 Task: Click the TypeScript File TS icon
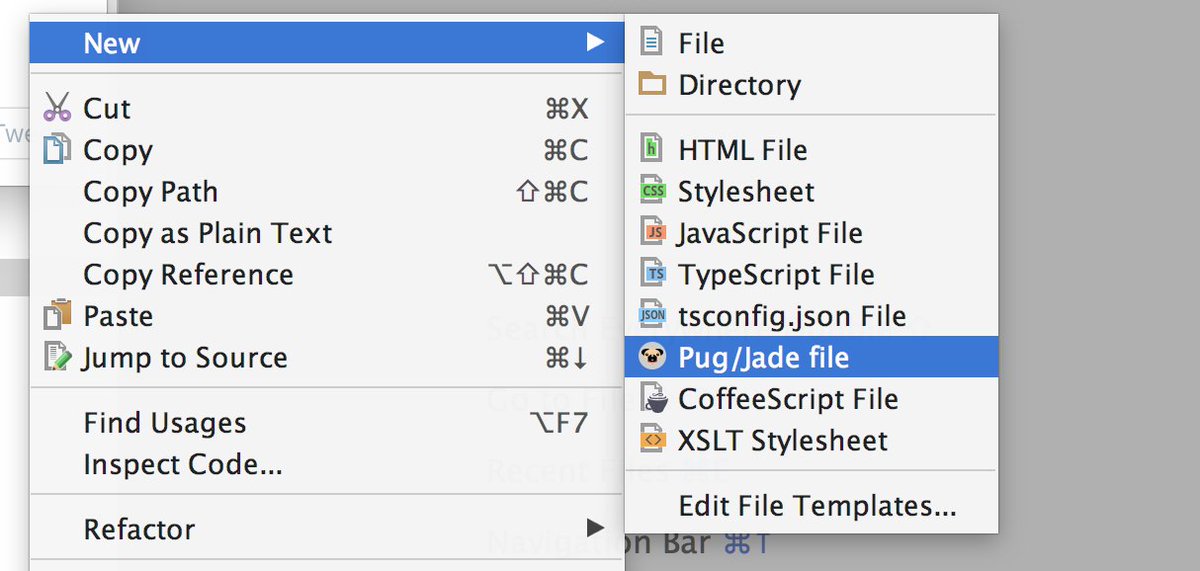[652, 274]
